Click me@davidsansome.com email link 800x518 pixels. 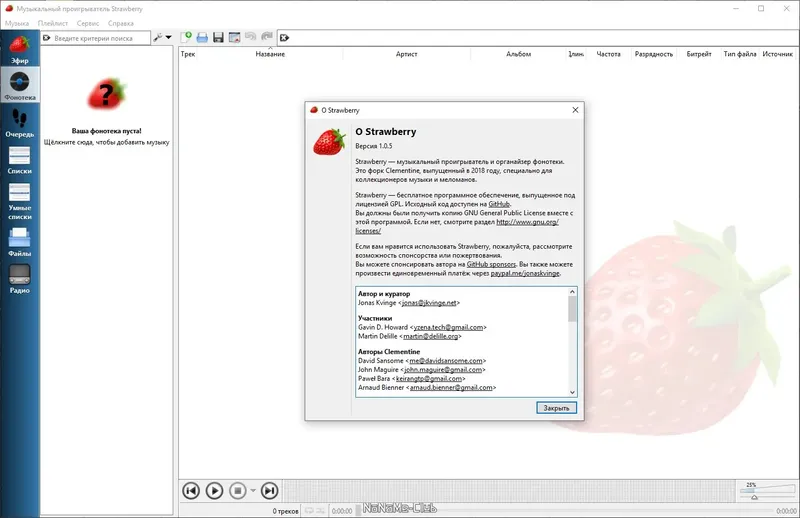pyautogui.click(x=445, y=360)
